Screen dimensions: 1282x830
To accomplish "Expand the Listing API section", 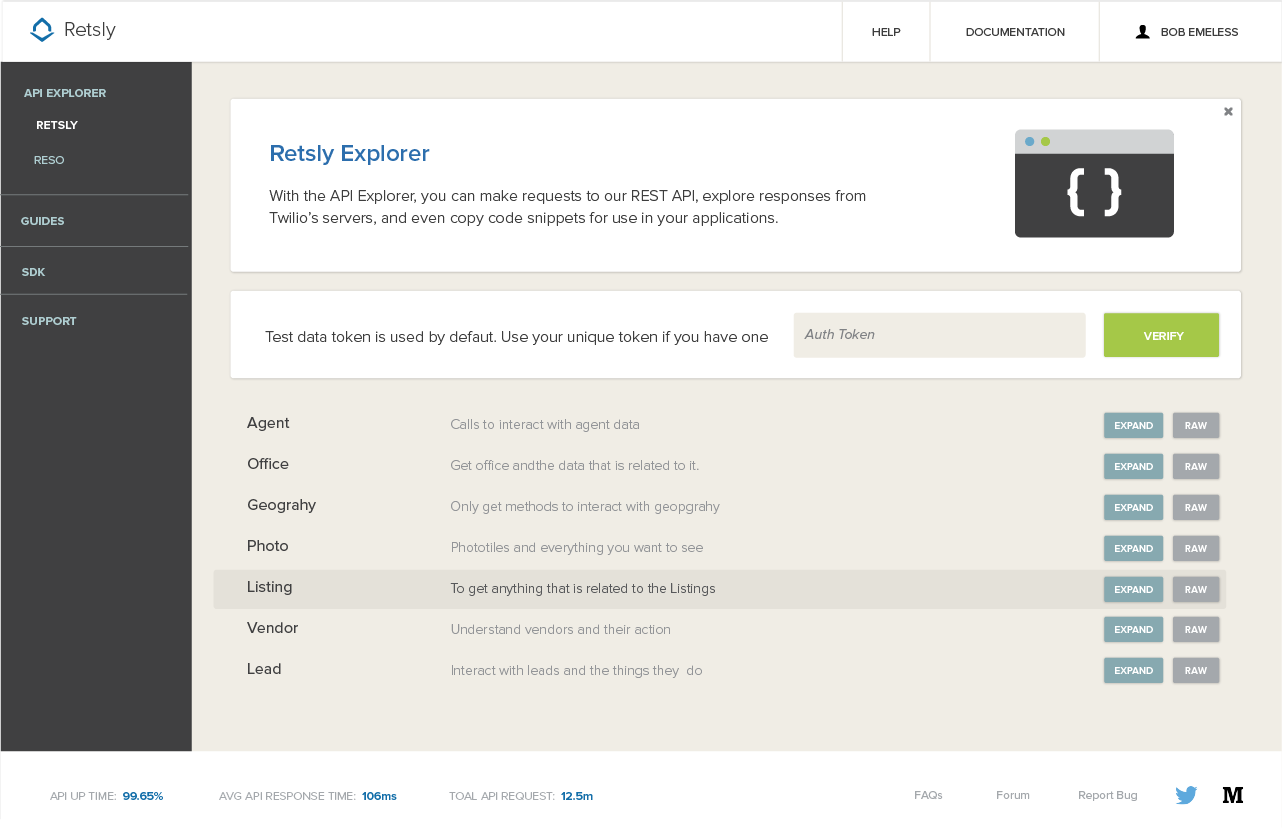I will click(1133, 589).
